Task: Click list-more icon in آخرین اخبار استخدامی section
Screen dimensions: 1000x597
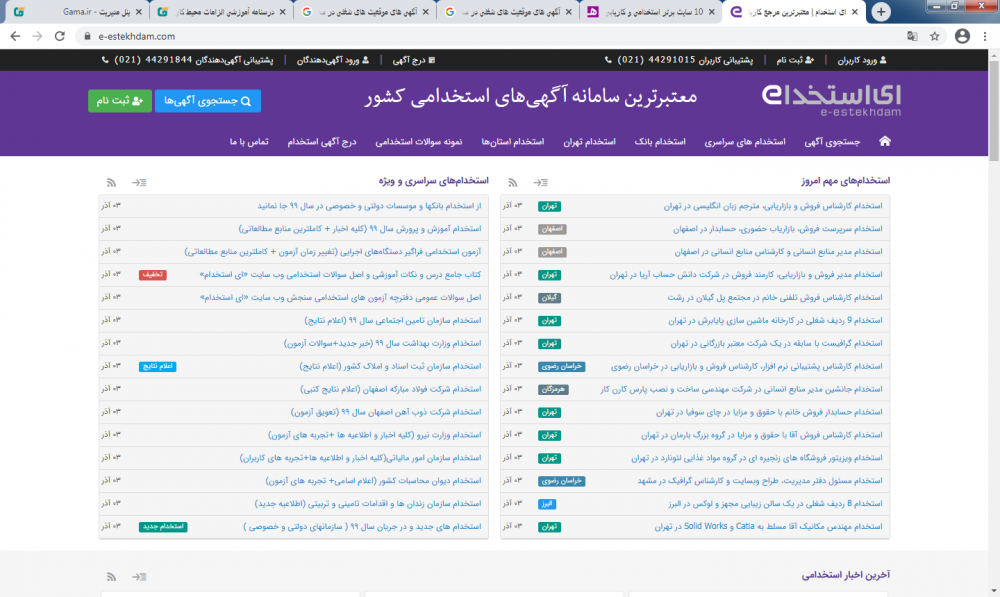Action: click(139, 577)
